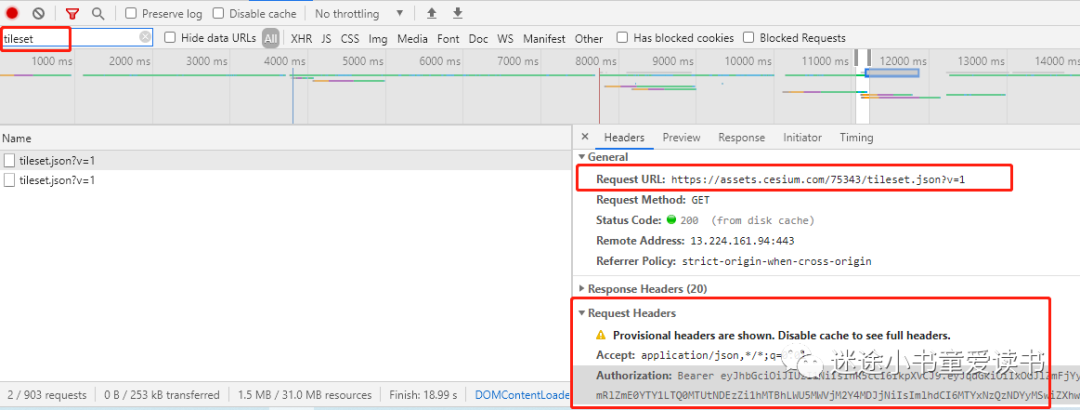The height and width of the screenshot is (410, 1080).
Task: Click the Request Method GET value
Action: point(700,200)
